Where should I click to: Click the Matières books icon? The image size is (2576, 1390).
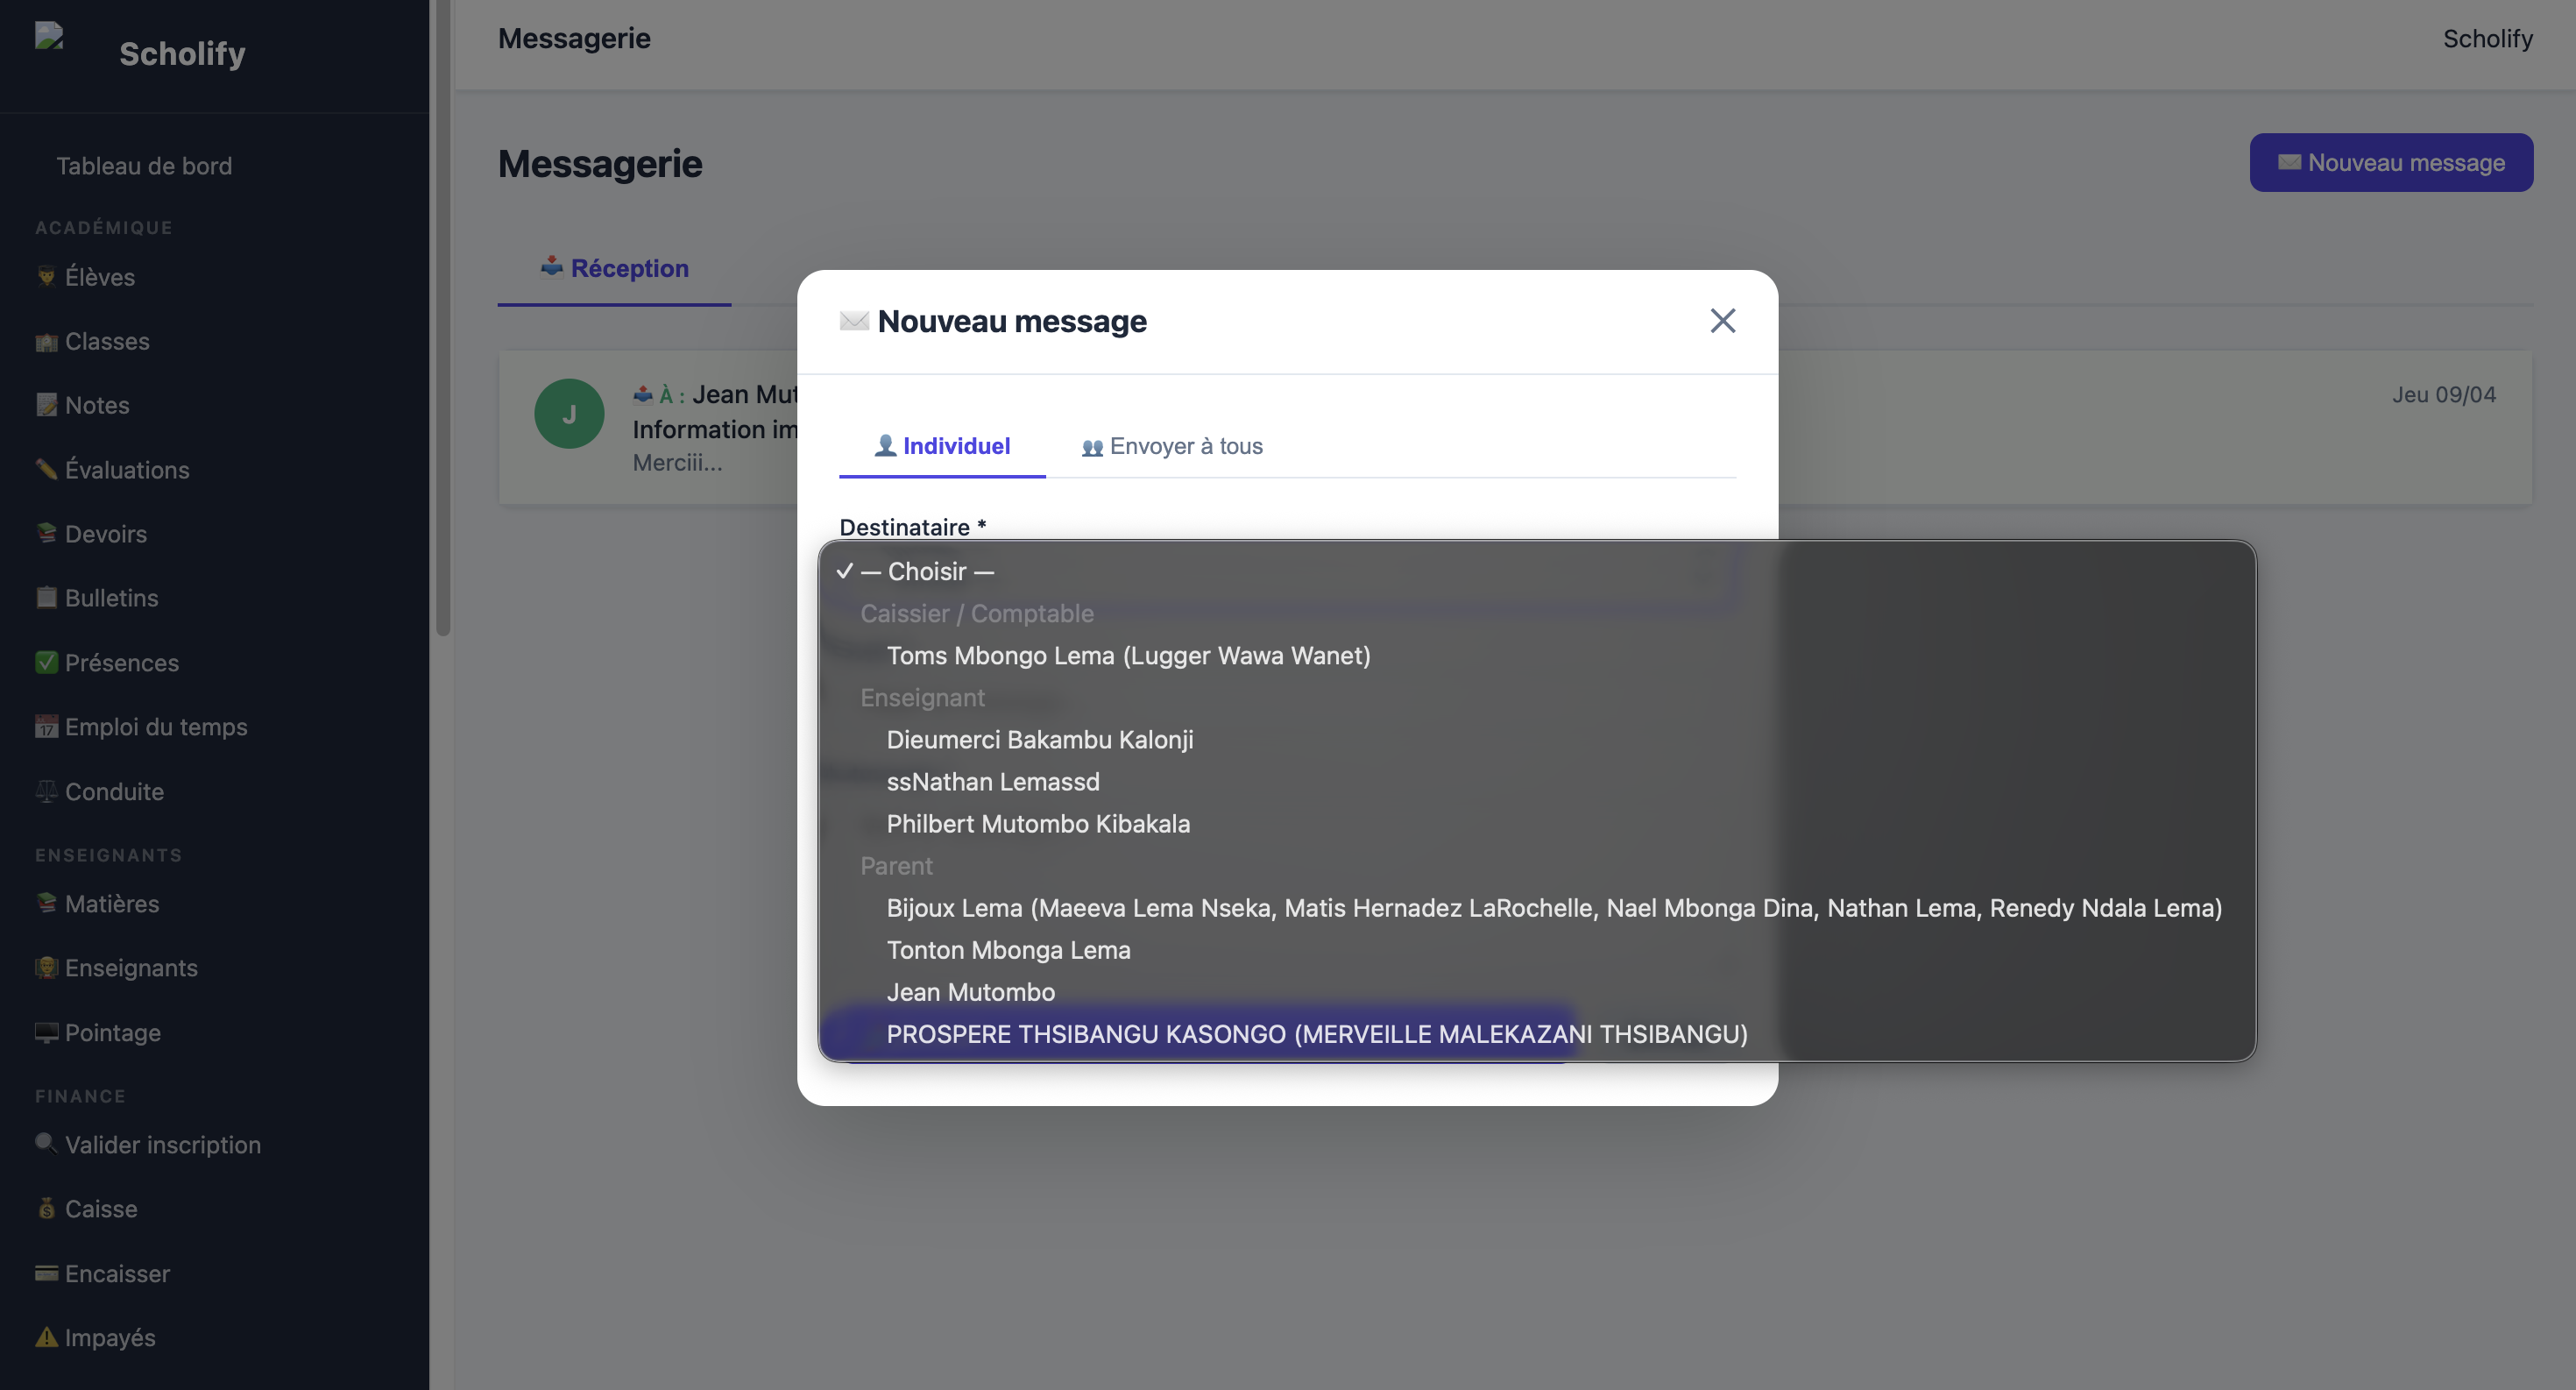(46, 904)
